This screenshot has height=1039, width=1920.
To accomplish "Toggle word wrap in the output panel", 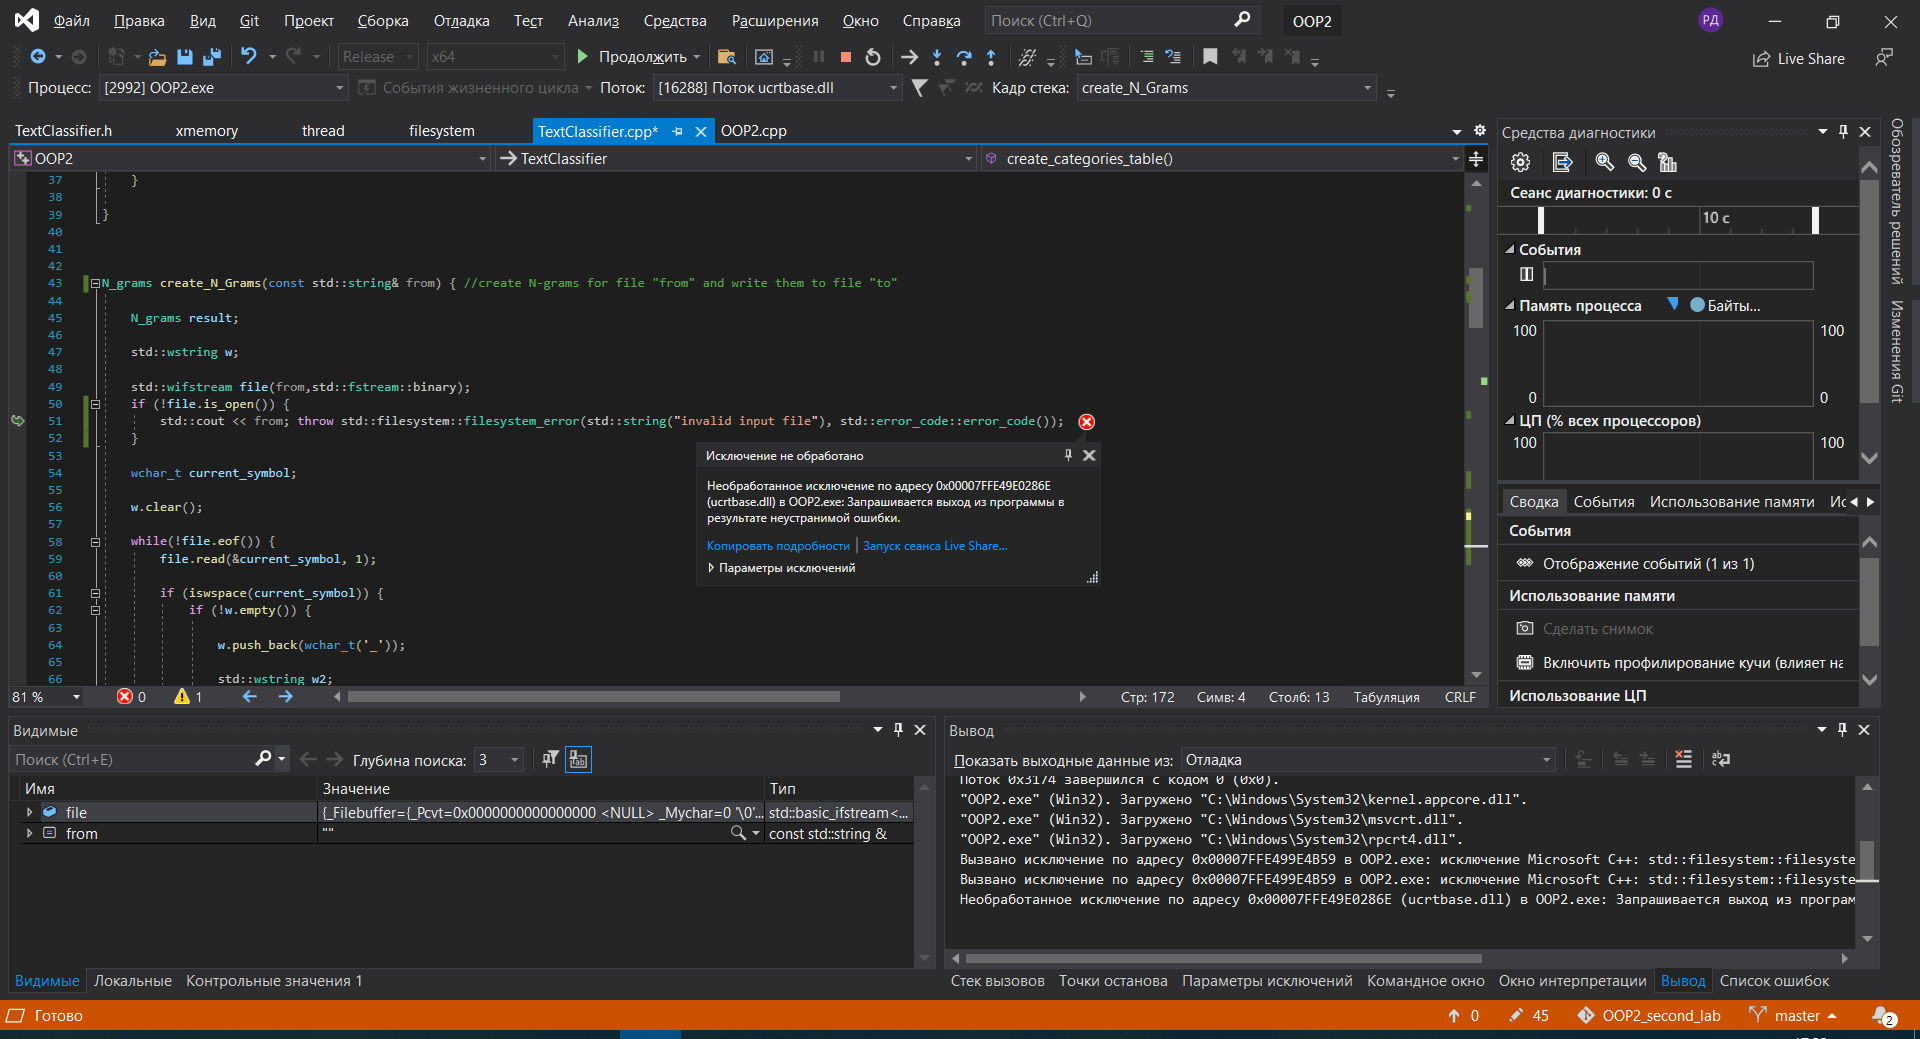I will point(1721,760).
